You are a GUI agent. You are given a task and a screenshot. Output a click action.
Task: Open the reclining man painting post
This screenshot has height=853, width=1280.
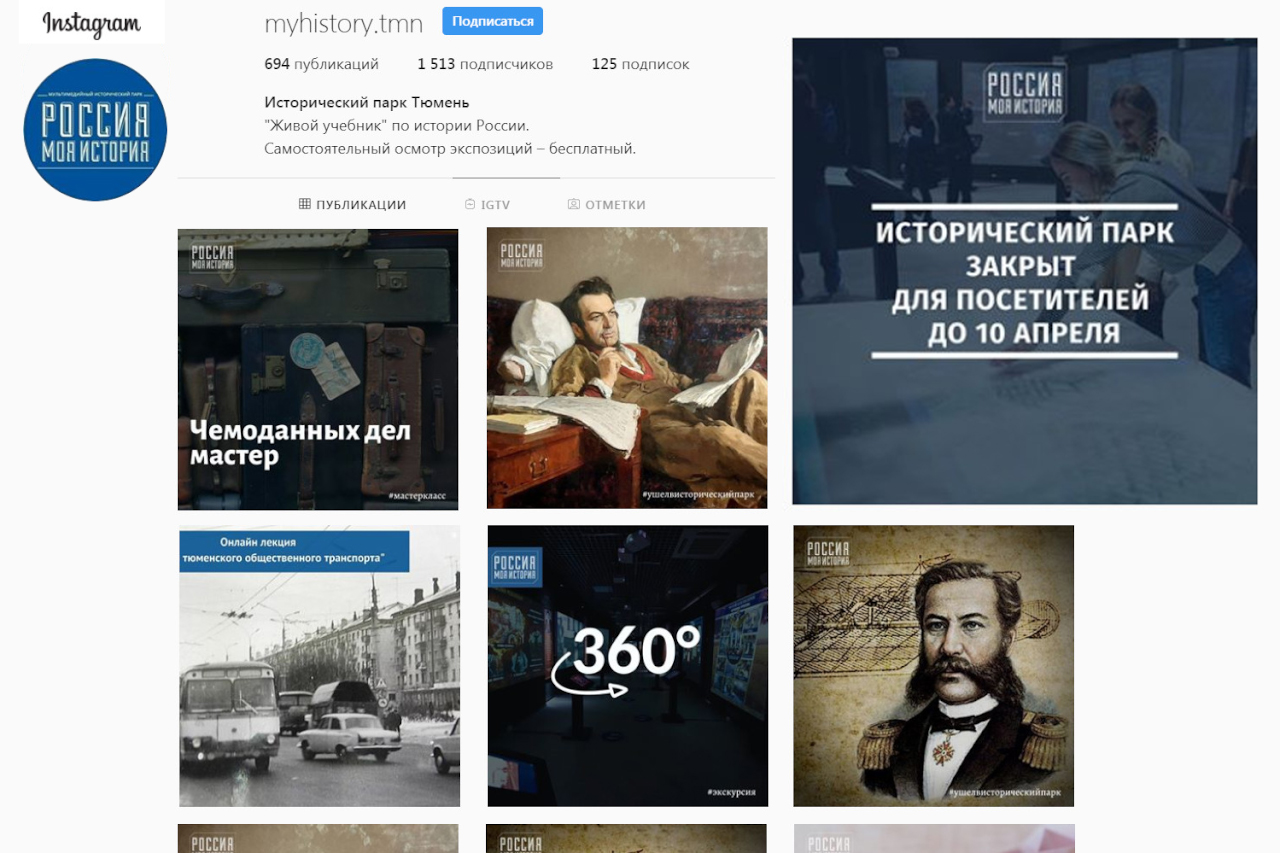(x=627, y=368)
